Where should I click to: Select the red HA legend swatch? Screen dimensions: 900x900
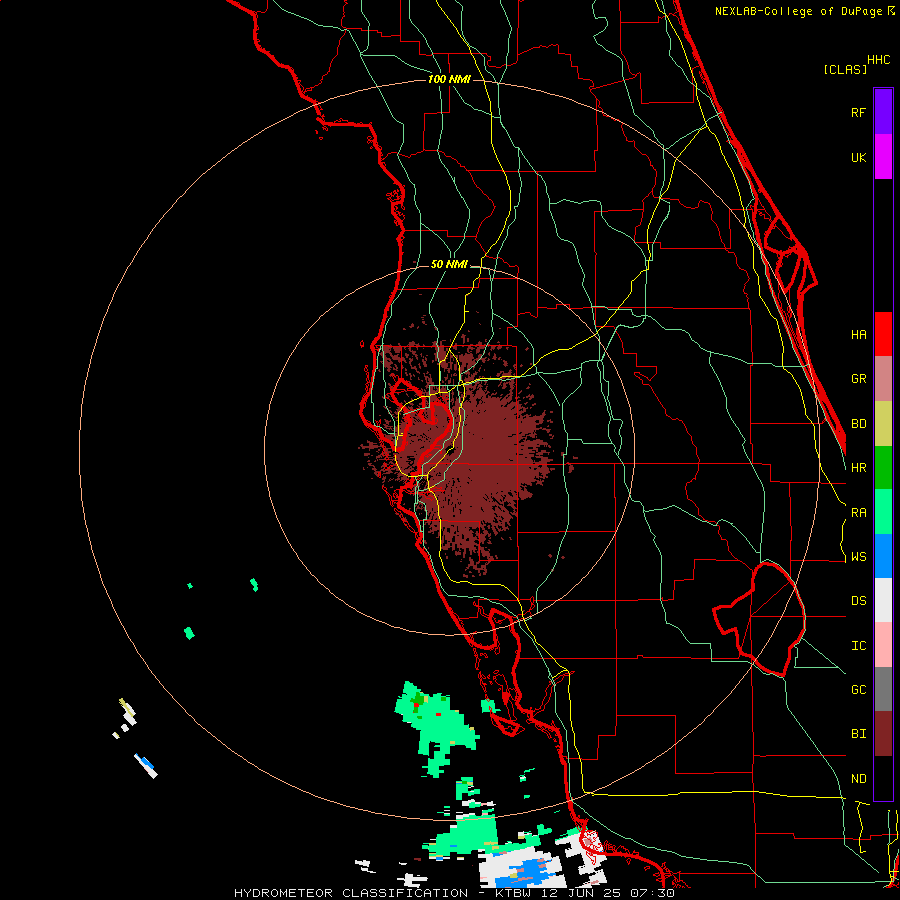click(883, 334)
